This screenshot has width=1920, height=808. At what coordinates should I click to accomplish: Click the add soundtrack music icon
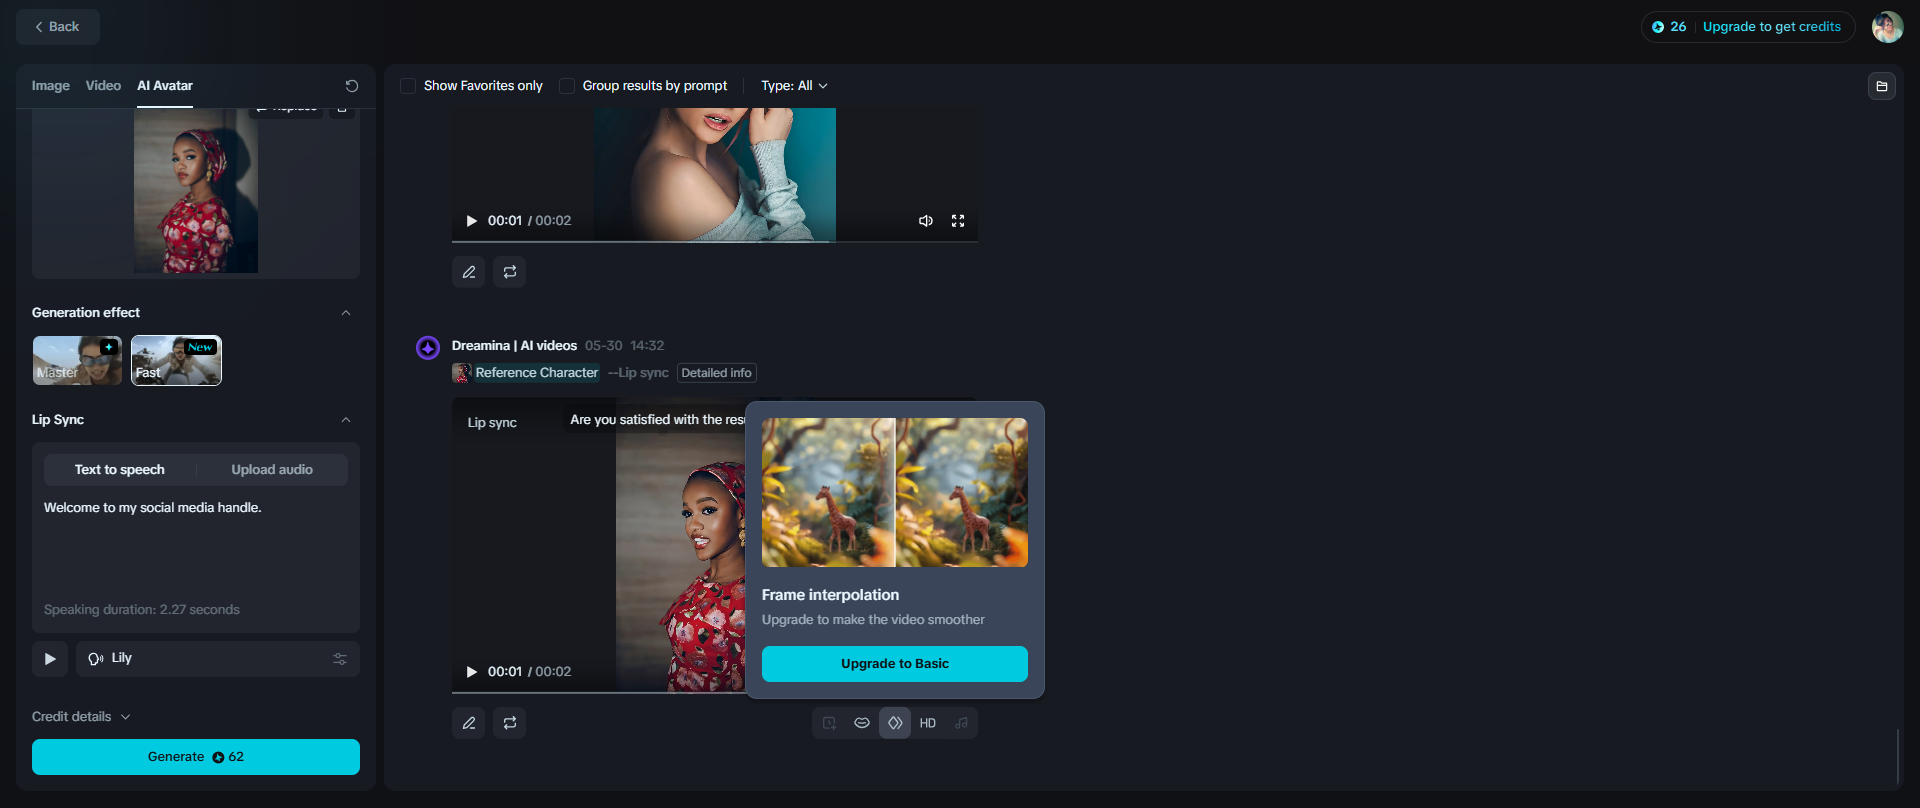coord(961,723)
